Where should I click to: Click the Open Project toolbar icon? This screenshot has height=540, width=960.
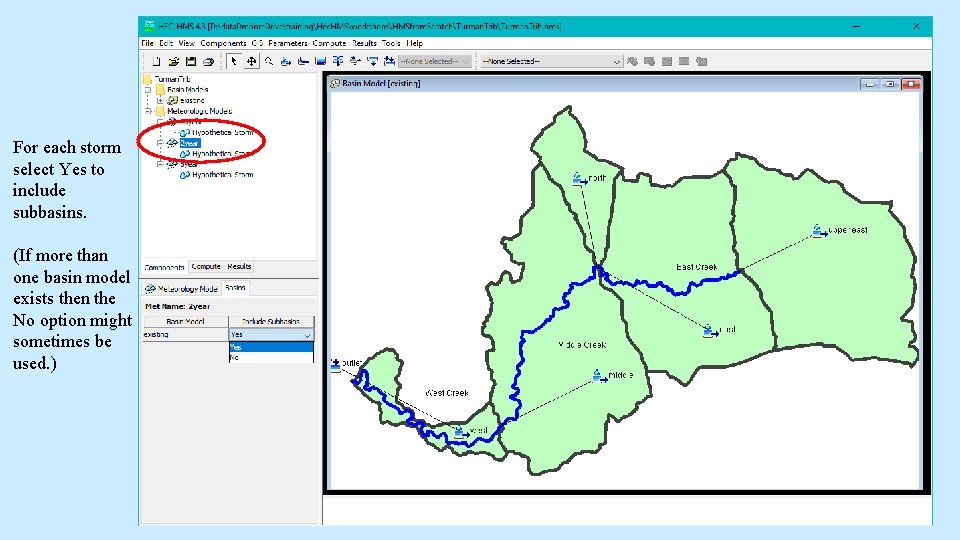pos(174,61)
